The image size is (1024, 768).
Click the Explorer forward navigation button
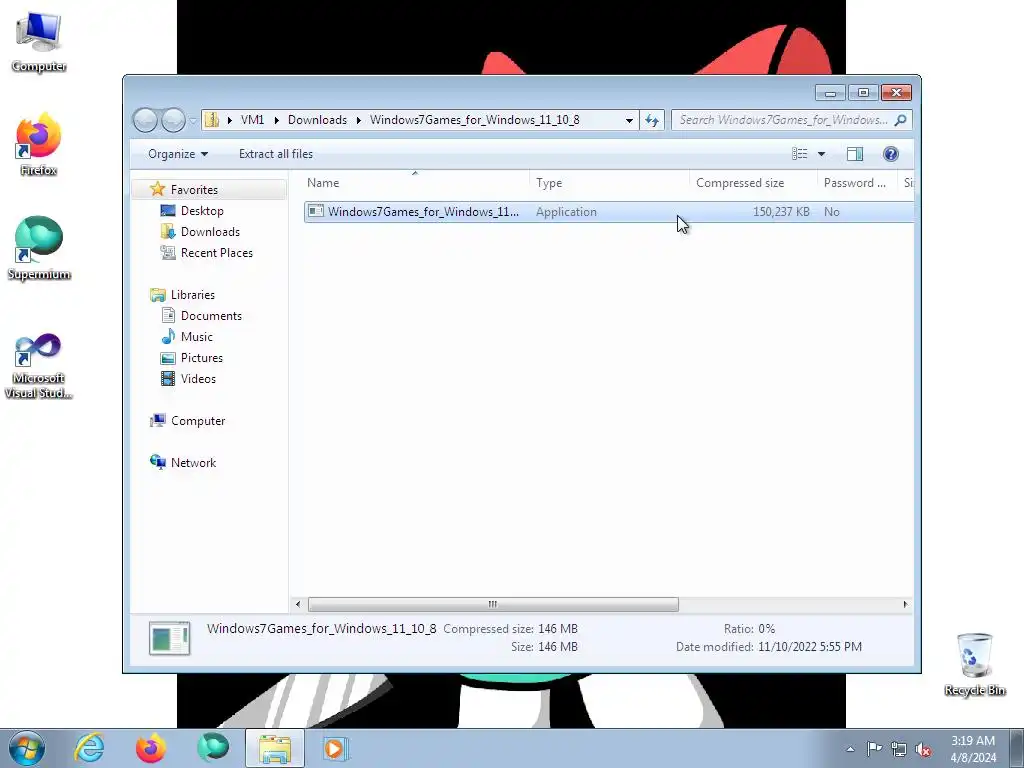coord(173,120)
